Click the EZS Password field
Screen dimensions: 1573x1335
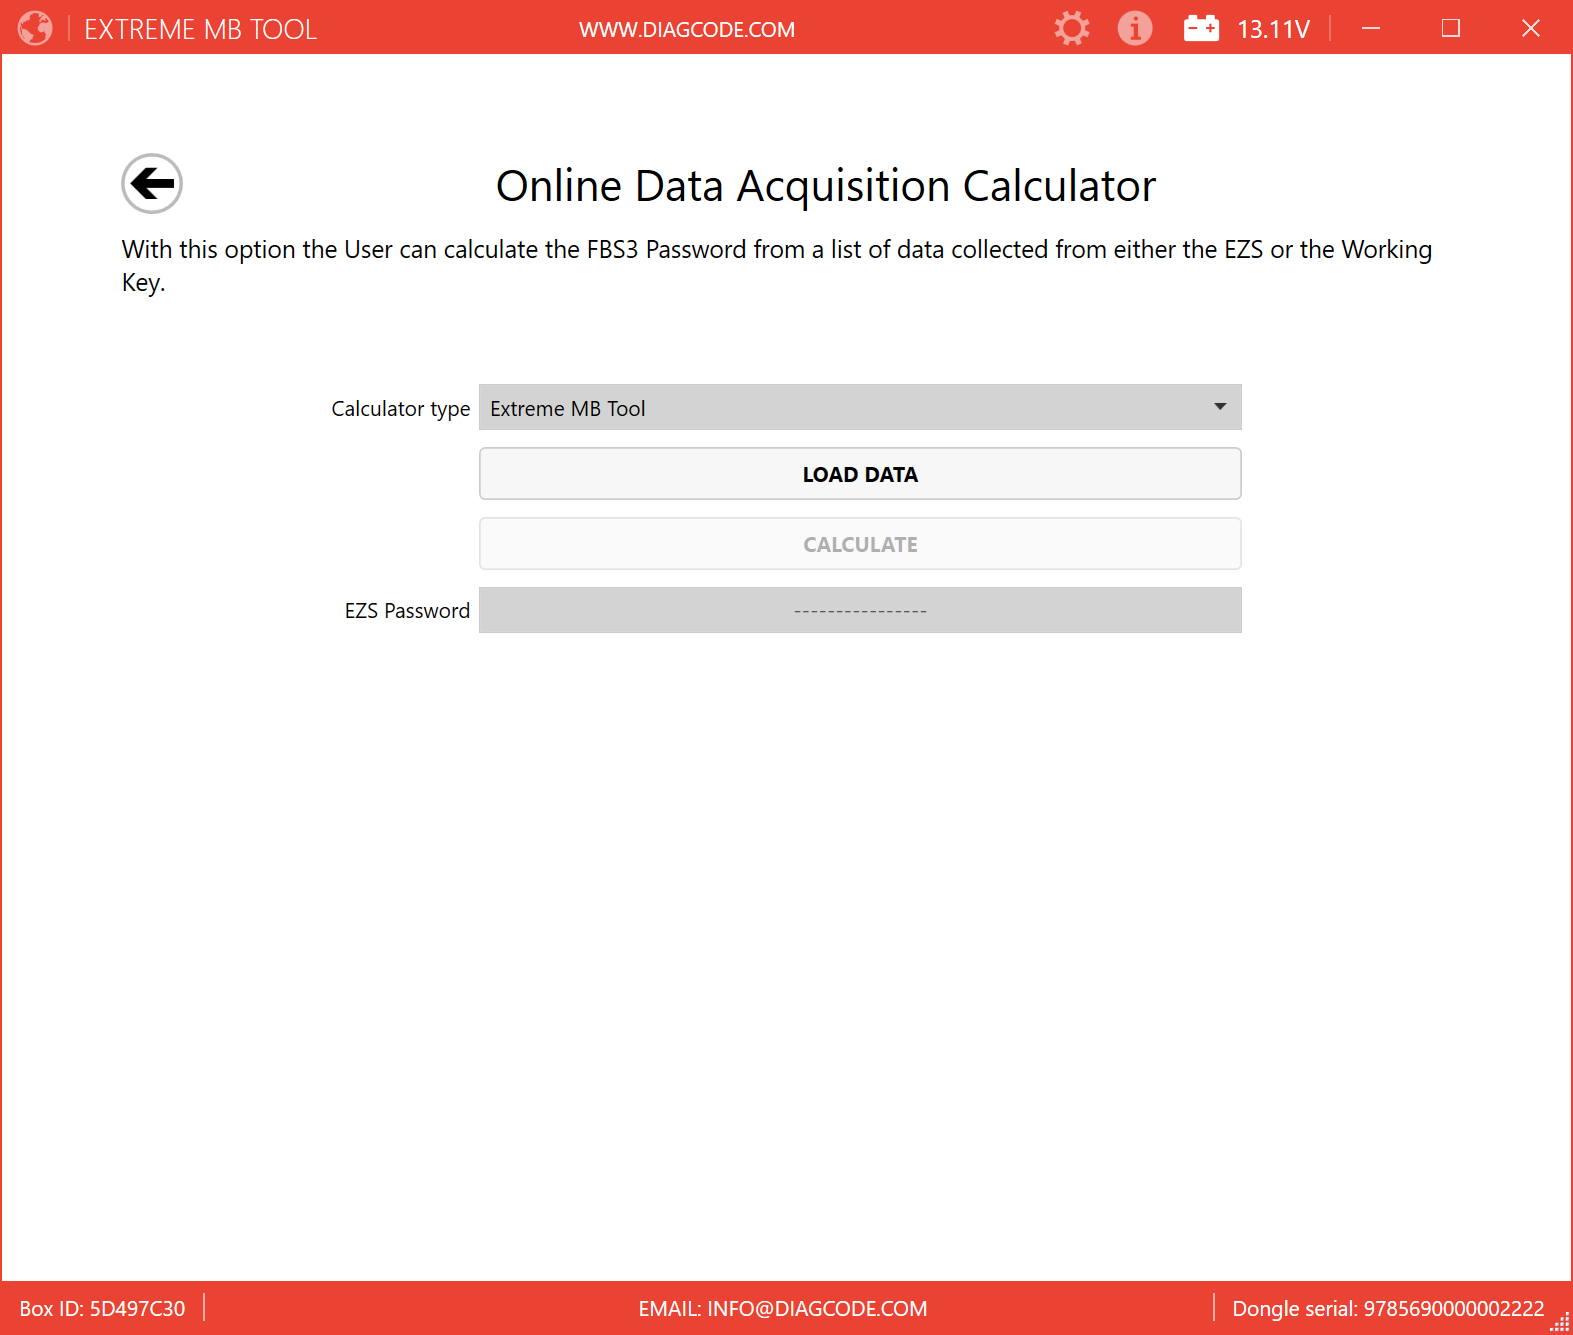pos(860,610)
